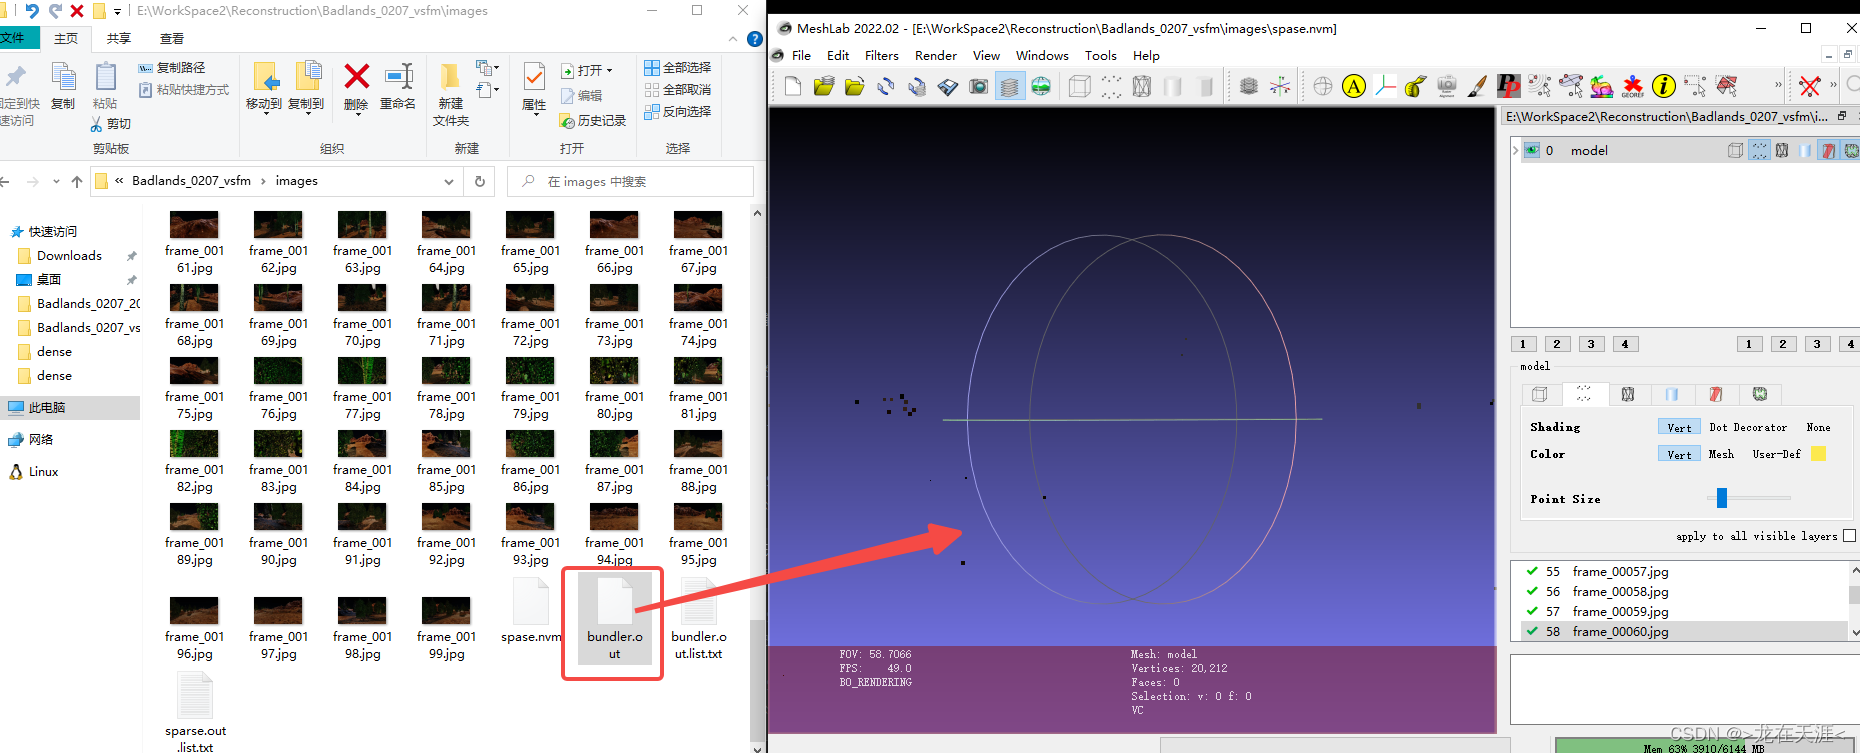The image size is (1860, 753).
Task: Click 历史记录 in the Explorer ribbon
Action: point(592,120)
